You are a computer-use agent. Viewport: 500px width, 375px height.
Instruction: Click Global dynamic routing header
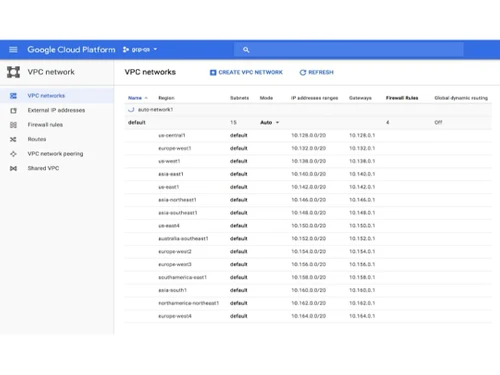click(x=461, y=98)
